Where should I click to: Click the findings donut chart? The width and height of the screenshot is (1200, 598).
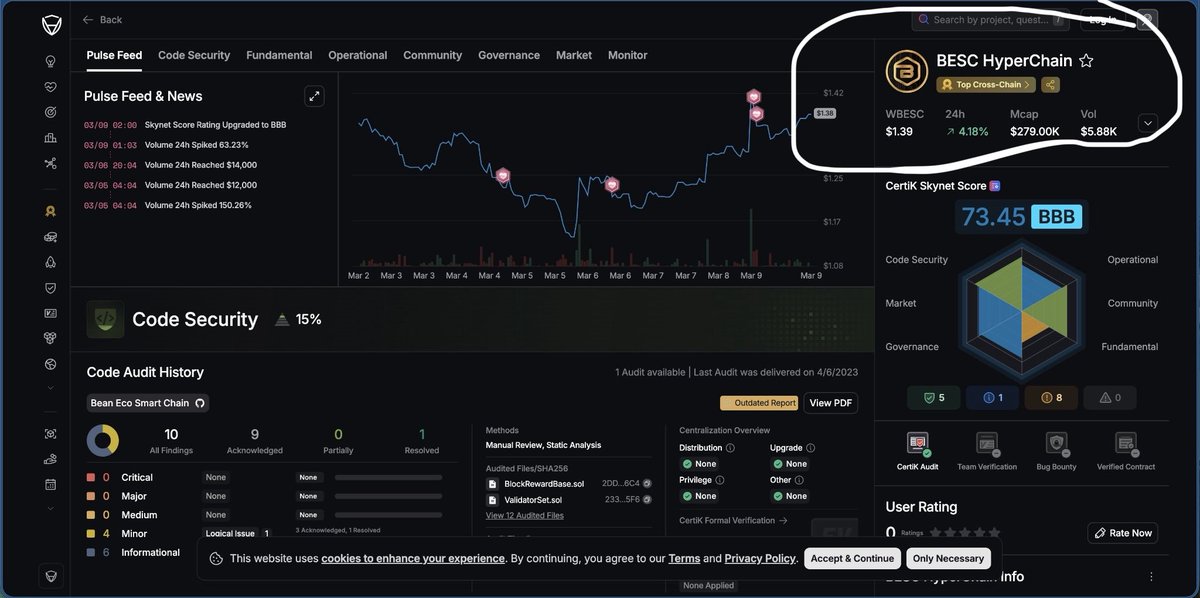click(x=103, y=441)
